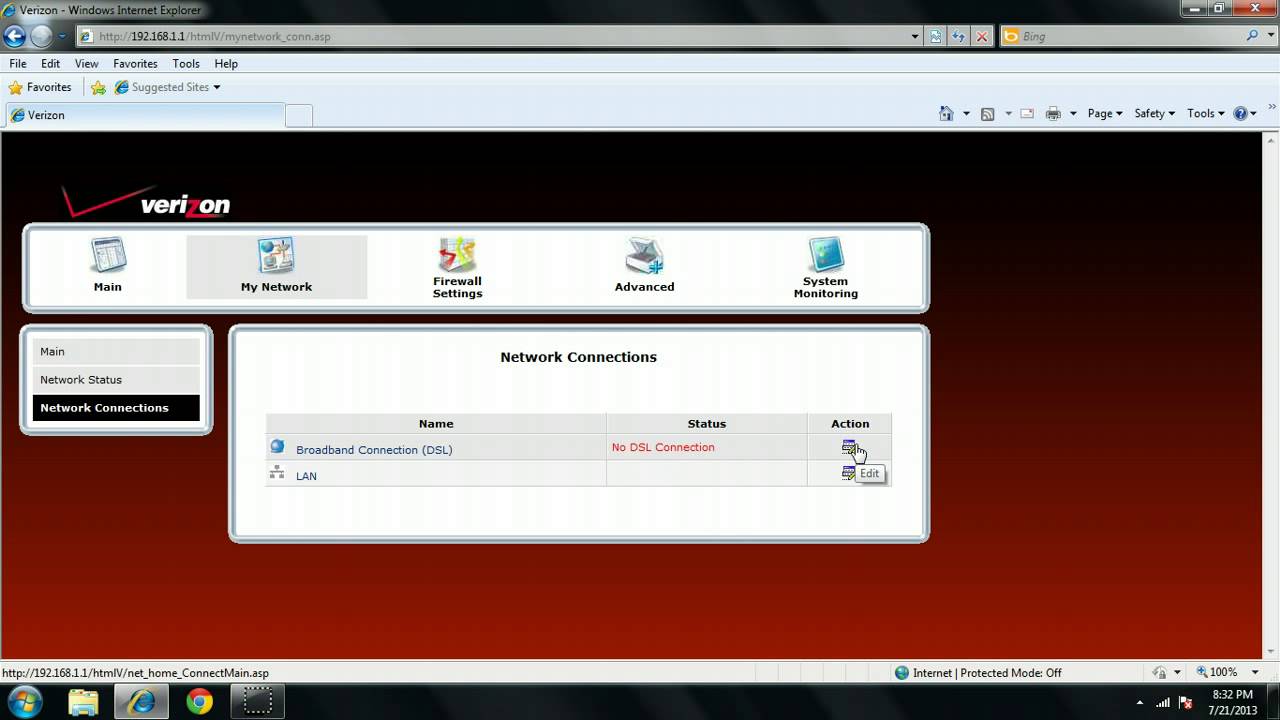This screenshot has height=720, width=1280.
Task: Click the network icon beside LAN
Action: point(277,473)
